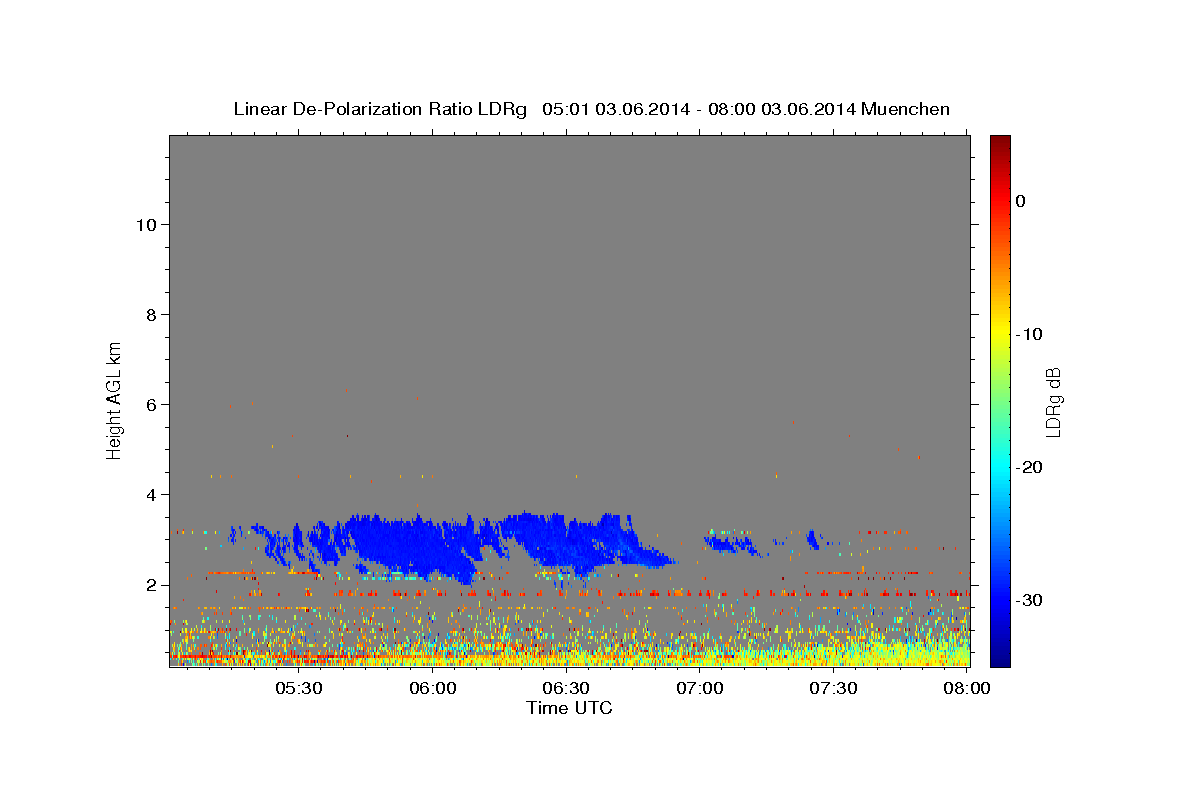The width and height of the screenshot is (1200, 800).
Task: Click the colorbar value -20
Action: pos(1029,467)
